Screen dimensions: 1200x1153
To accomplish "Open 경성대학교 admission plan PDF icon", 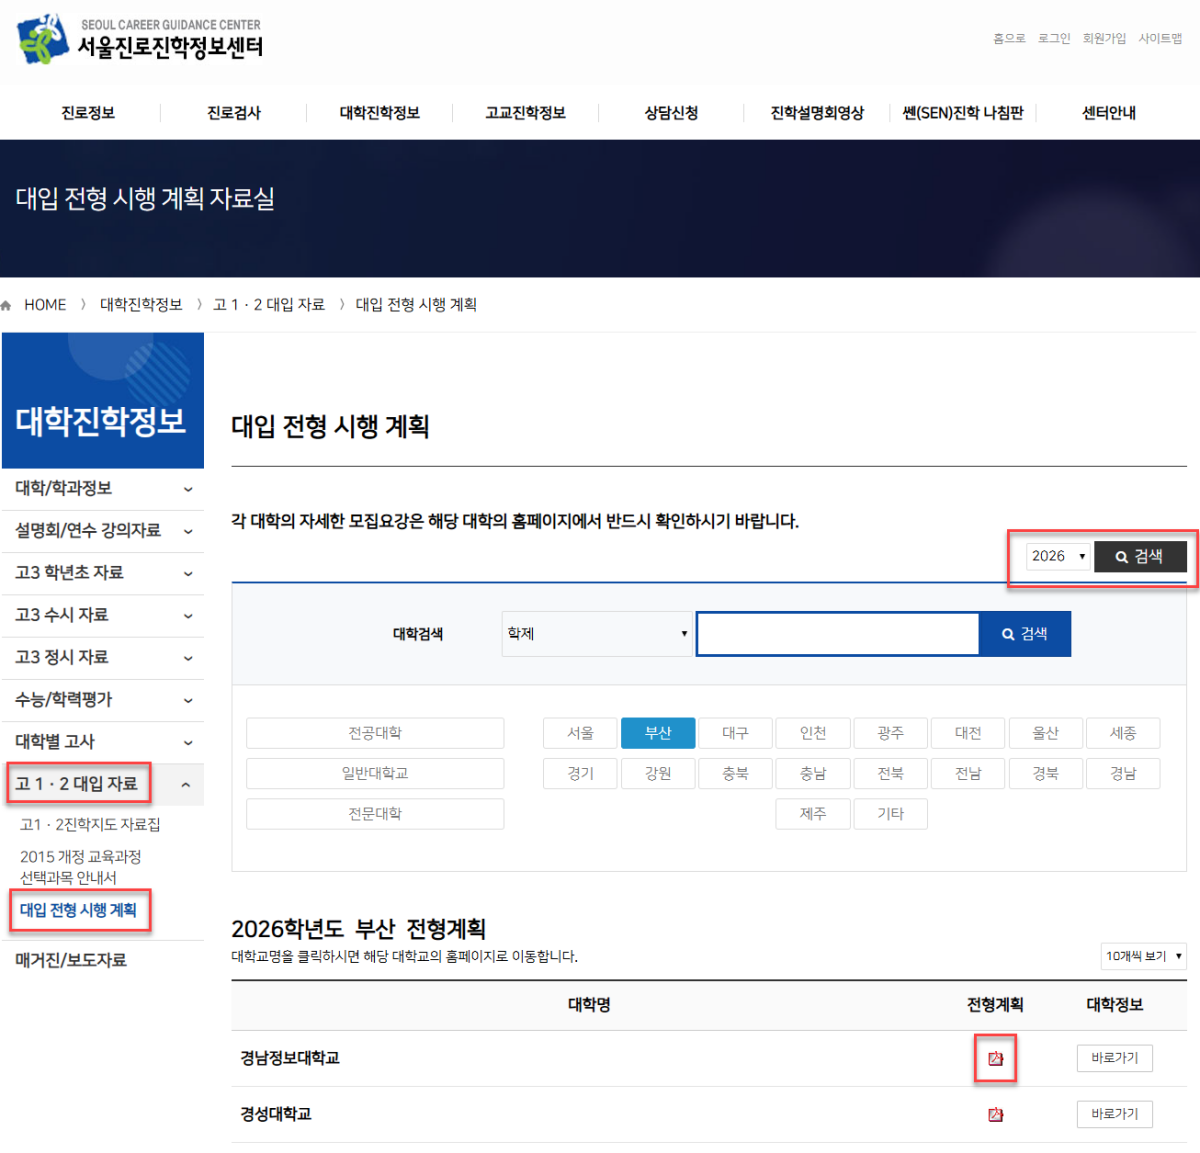I will (x=995, y=1113).
